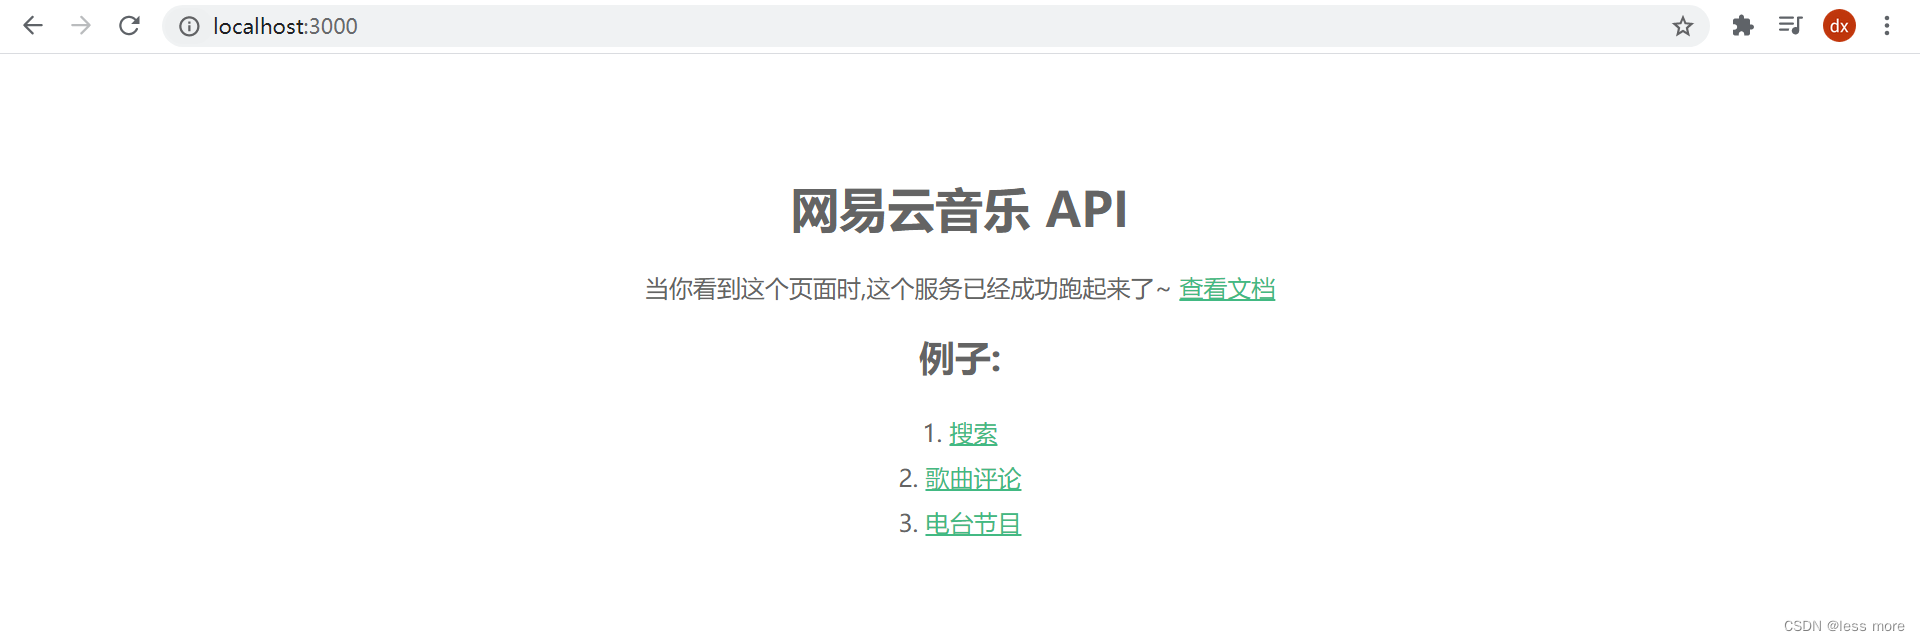Open the 查看文档 documentation link
The image size is (1920, 641).
click(x=1227, y=289)
